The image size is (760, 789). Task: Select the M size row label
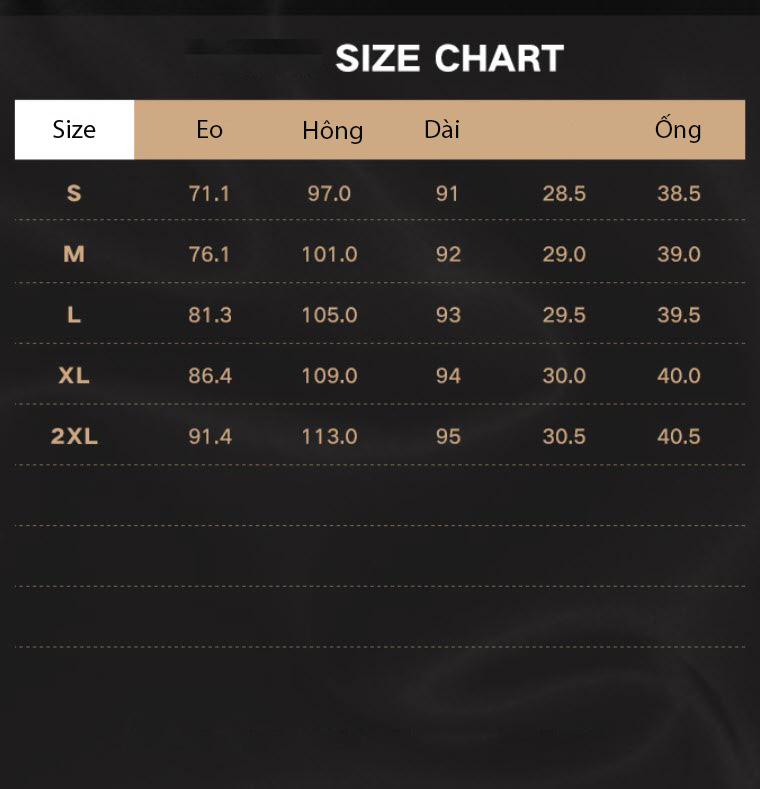(x=74, y=254)
